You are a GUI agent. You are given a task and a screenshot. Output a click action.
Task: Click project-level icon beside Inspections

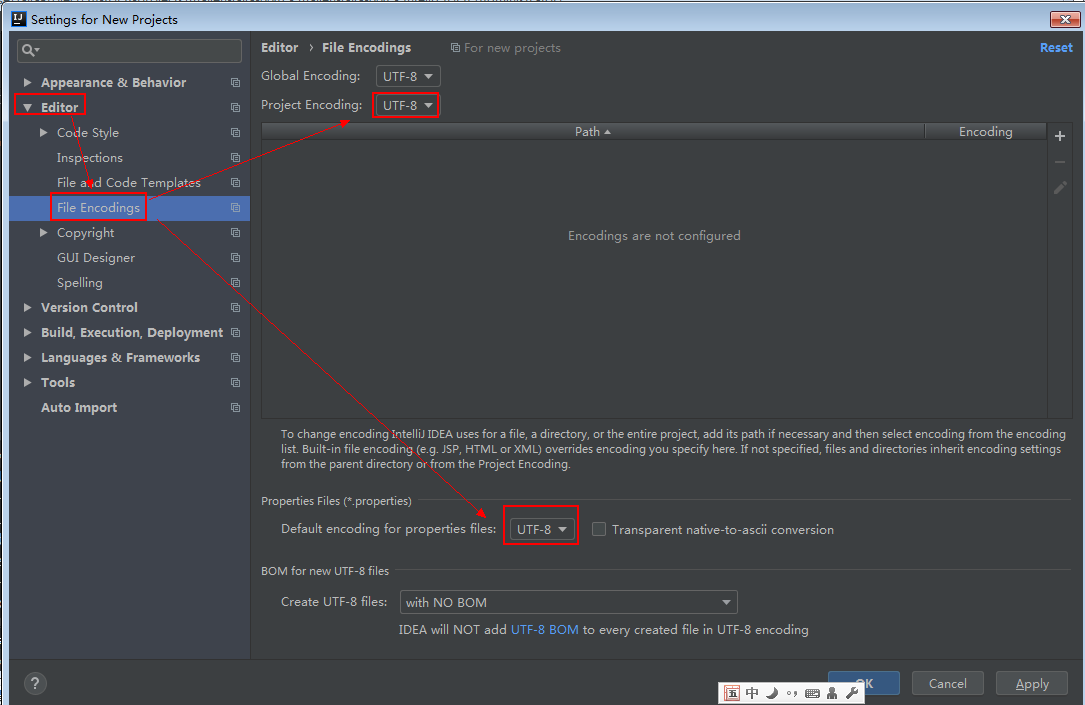coord(235,158)
